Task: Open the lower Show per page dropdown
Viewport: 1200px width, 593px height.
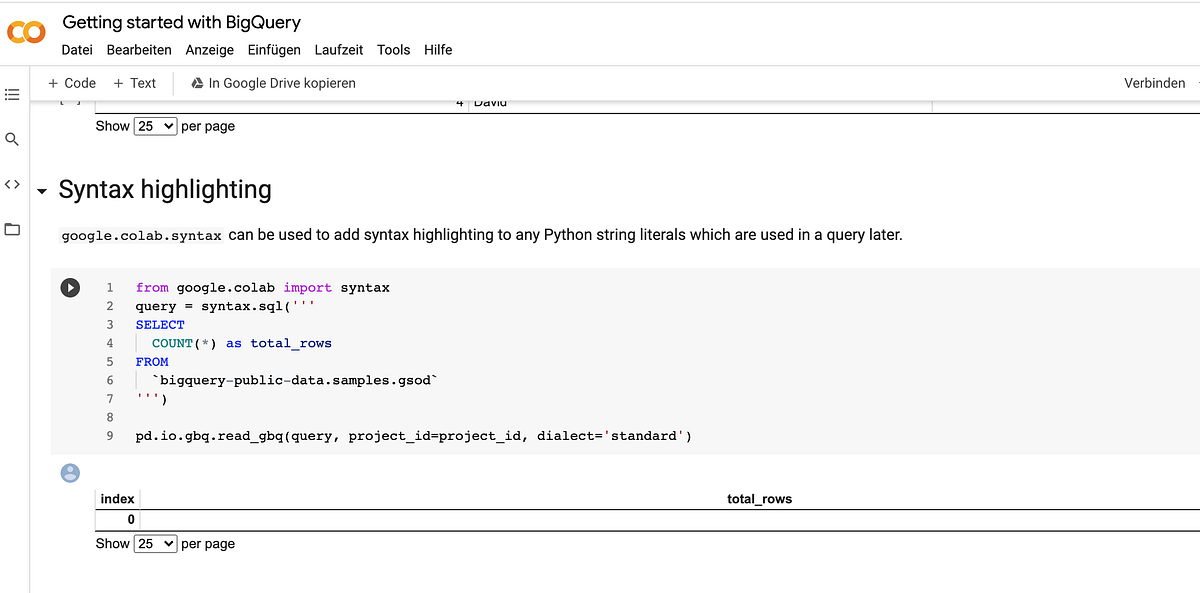Action: [x=155, y=543]
